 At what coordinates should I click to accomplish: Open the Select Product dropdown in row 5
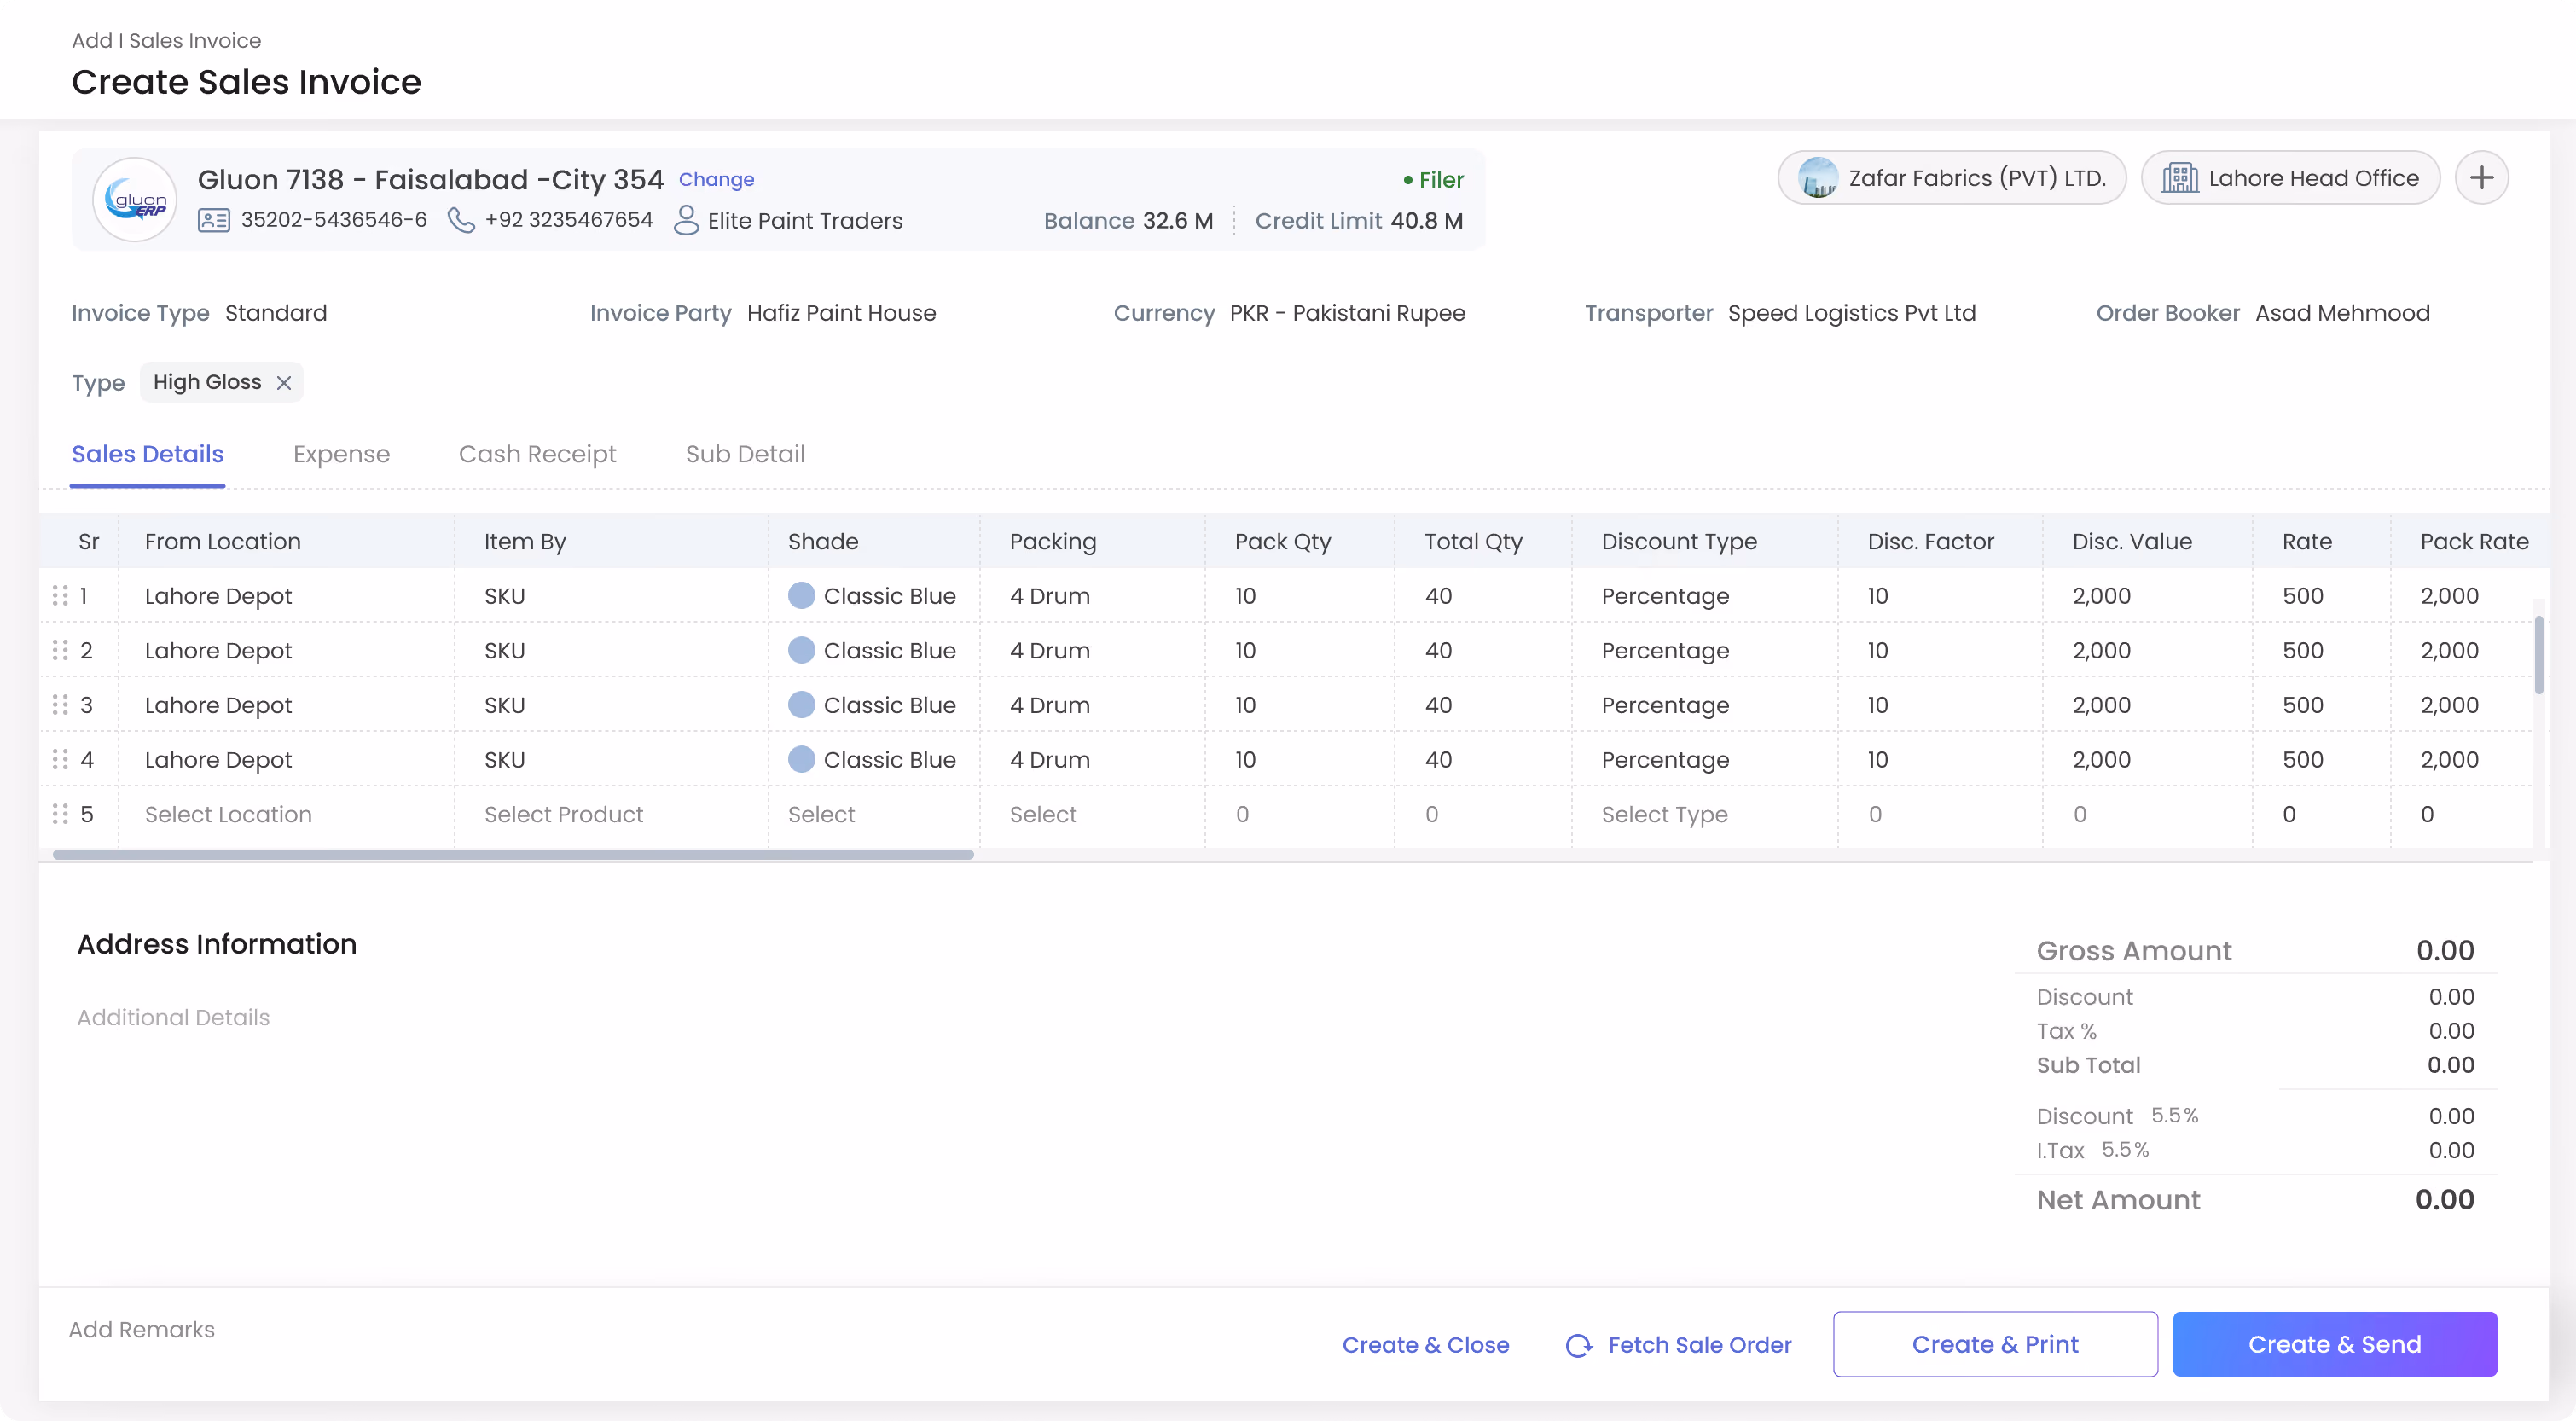(612, 814)
